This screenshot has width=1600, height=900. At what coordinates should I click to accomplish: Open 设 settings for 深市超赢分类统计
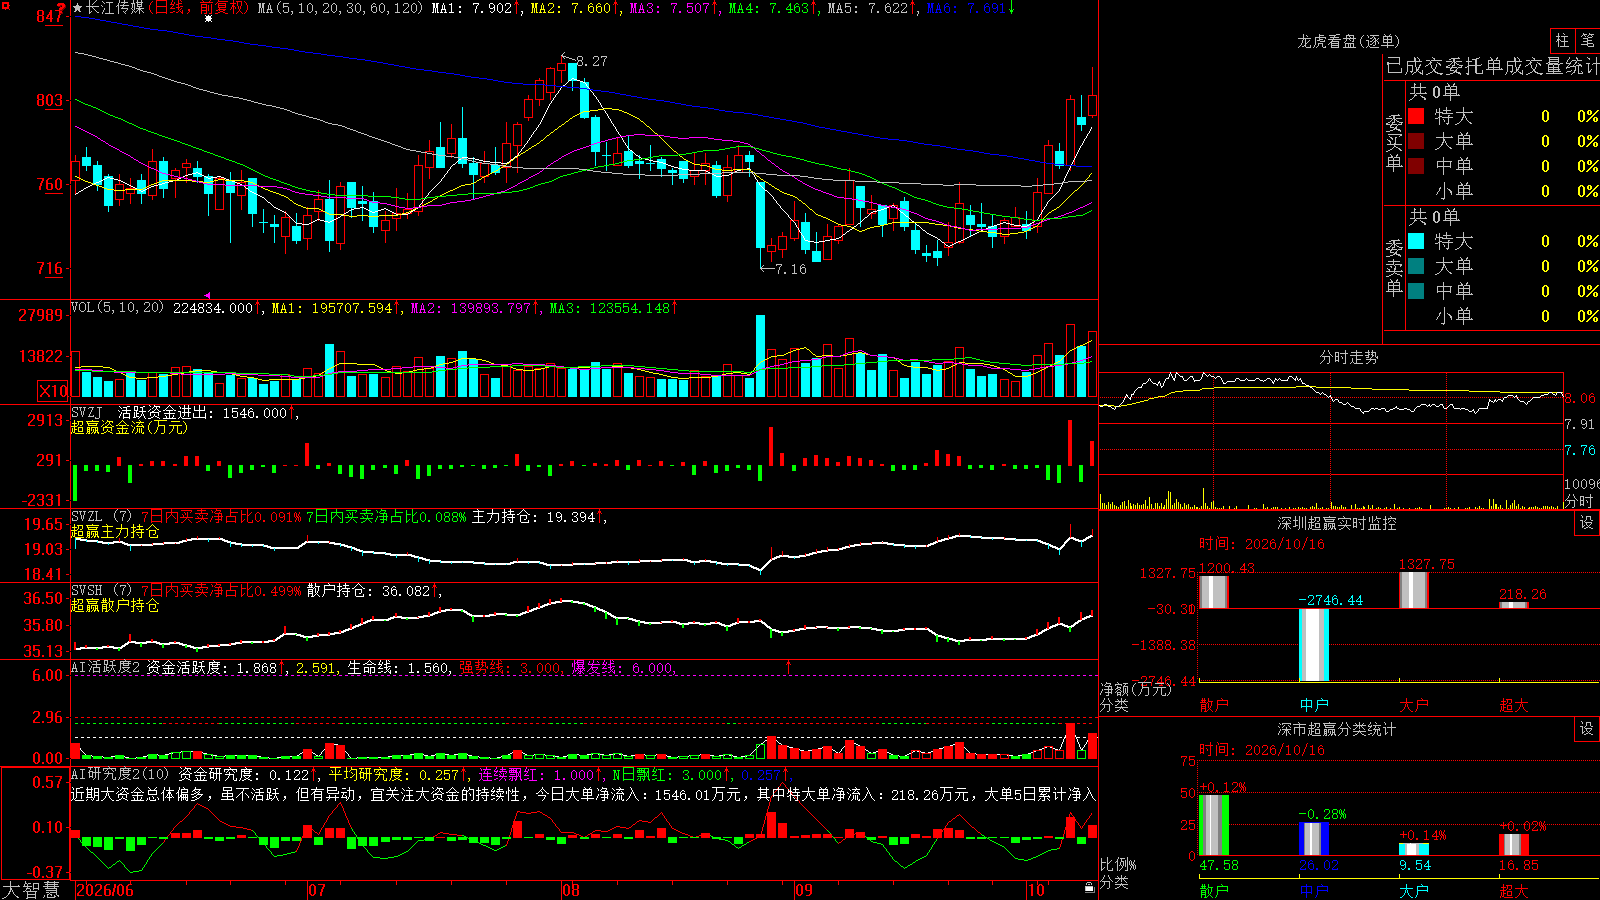1587,729
